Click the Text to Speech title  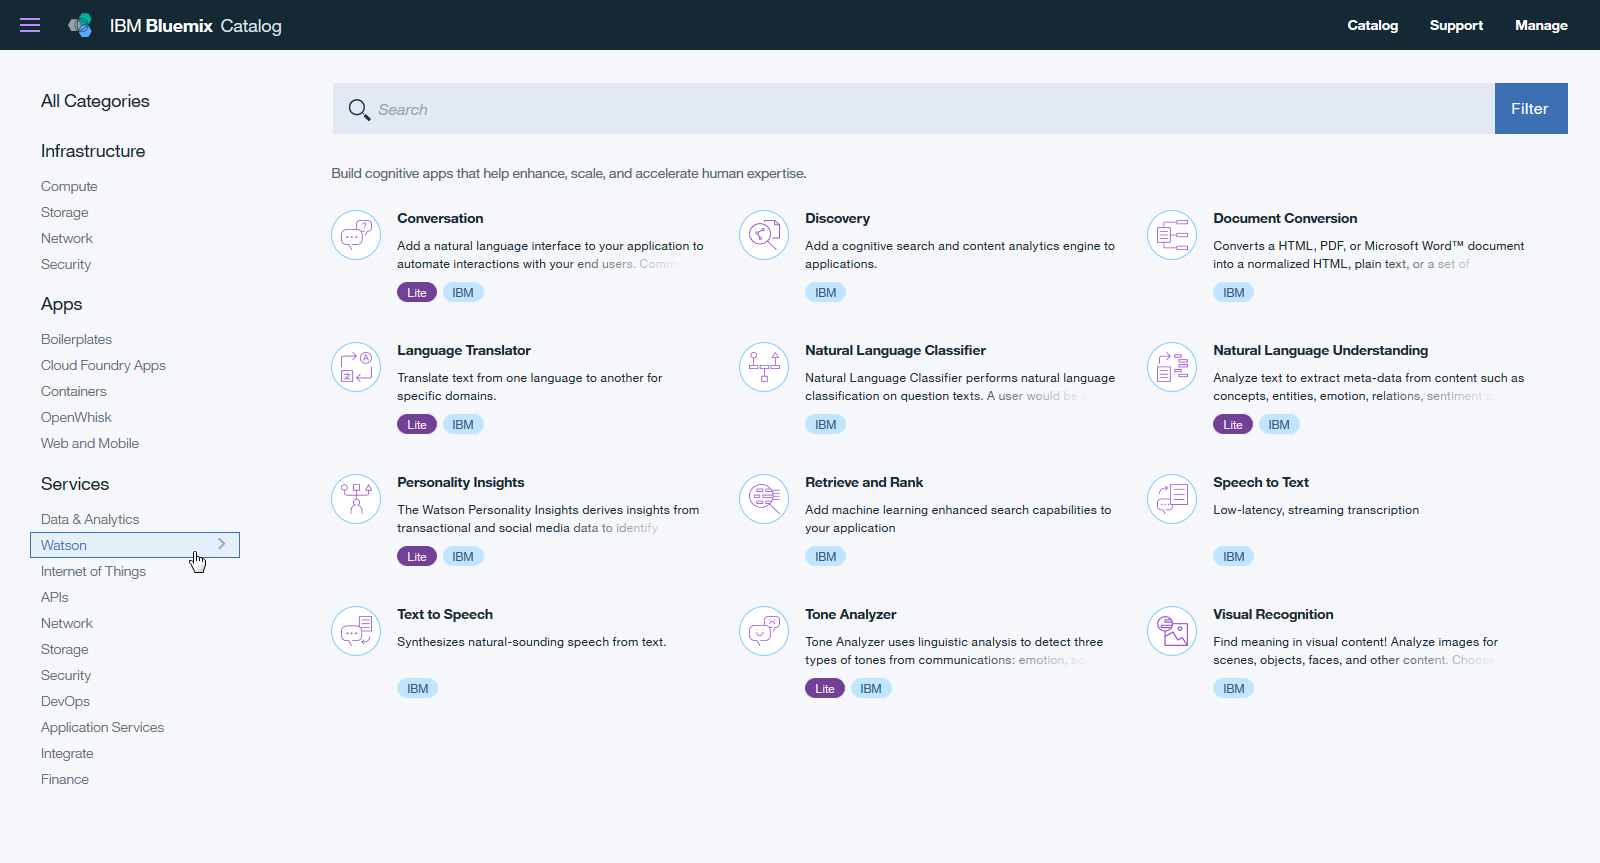[x=445, y=614]
